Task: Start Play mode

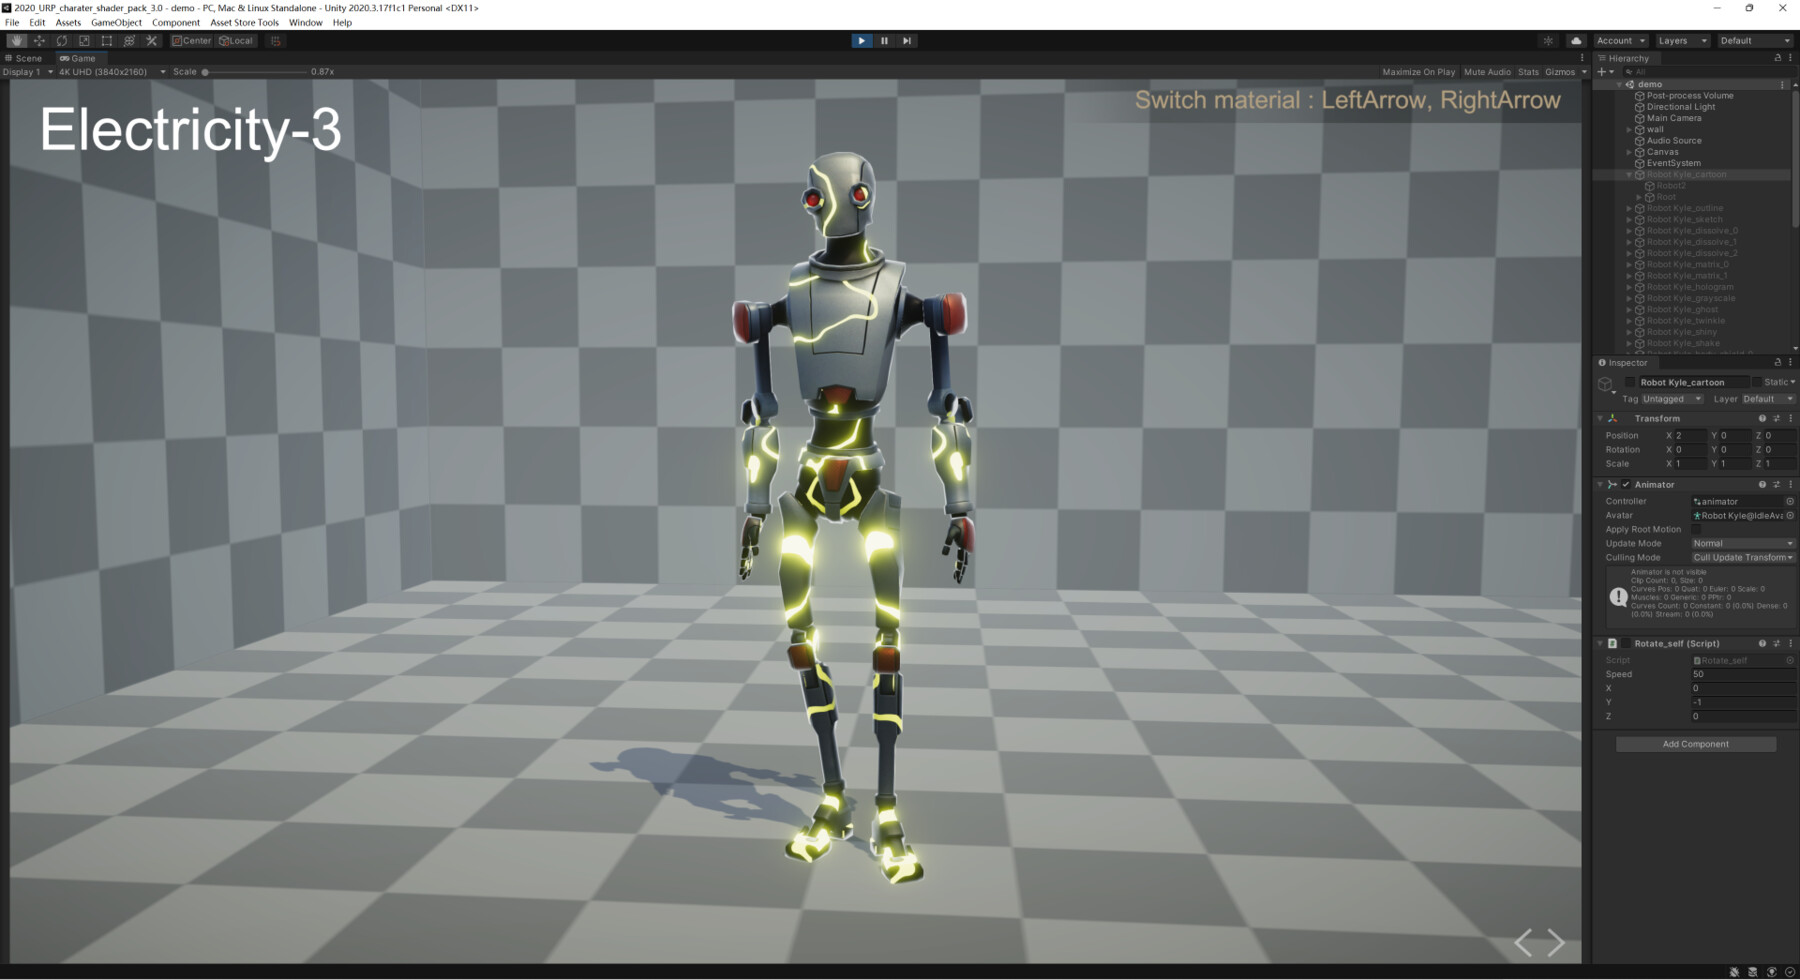Action: tap(861, 41)
